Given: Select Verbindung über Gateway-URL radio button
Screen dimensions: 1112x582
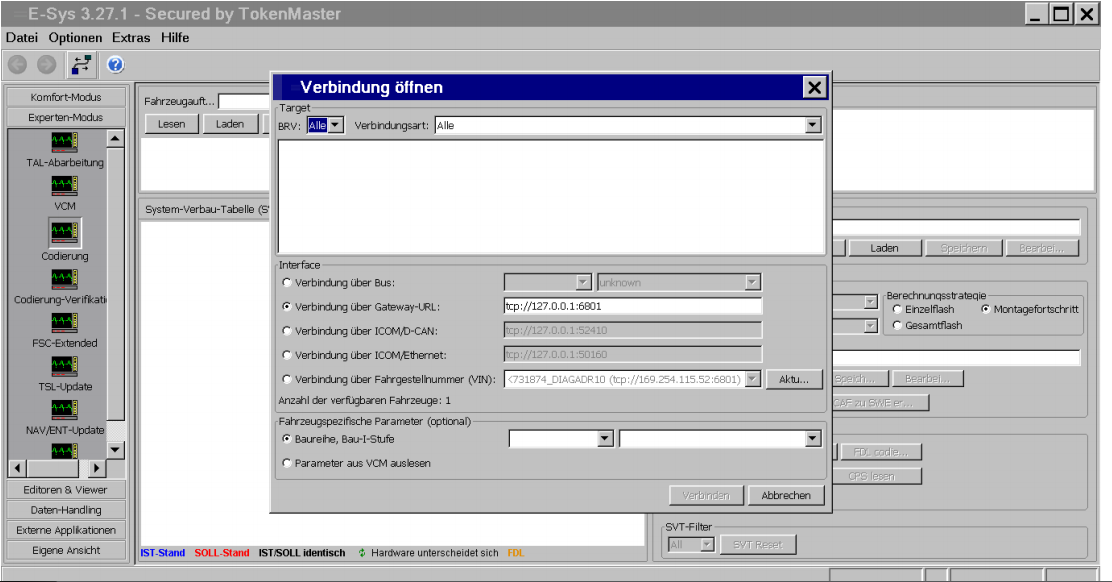Looking at the screenshot, I should [x=287, y=306].
